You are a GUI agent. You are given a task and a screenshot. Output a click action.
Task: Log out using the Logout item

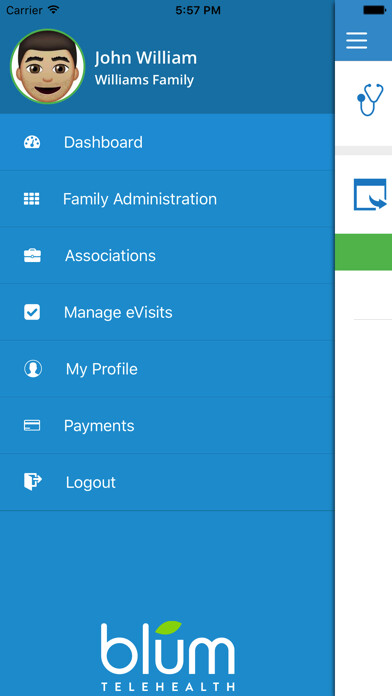click(x=167, y=482)
